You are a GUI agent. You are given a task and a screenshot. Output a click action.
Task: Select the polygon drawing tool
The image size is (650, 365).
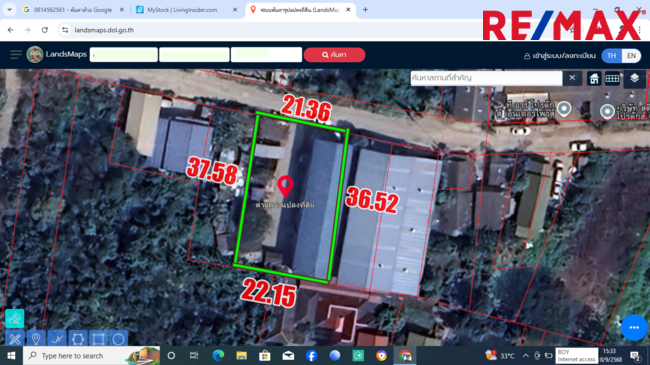coord(78,339)
